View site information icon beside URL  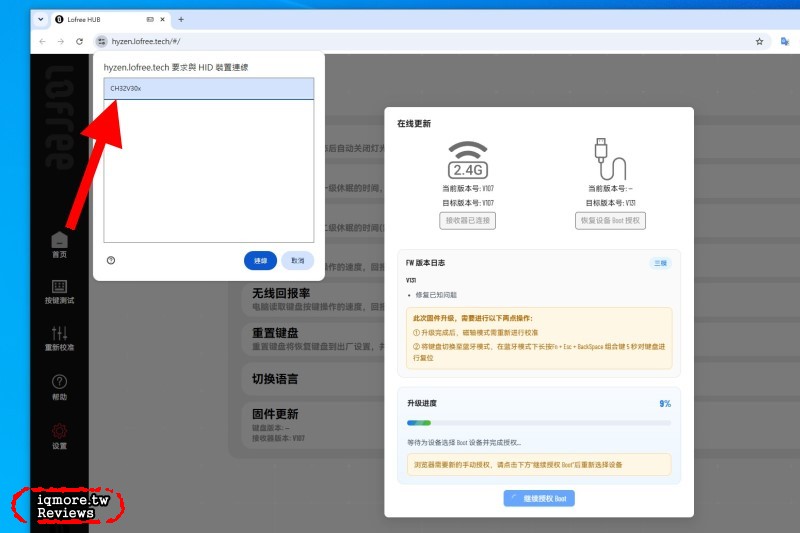(102, 41)
